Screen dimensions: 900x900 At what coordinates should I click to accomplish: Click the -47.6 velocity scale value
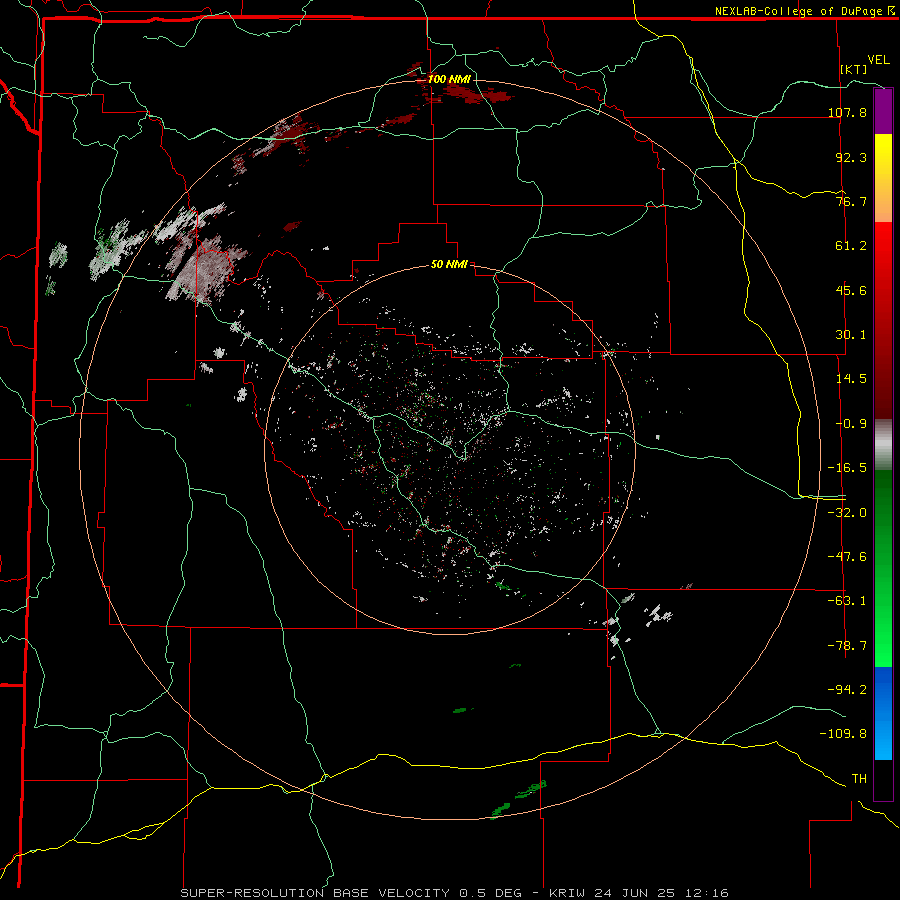[847, 557]
